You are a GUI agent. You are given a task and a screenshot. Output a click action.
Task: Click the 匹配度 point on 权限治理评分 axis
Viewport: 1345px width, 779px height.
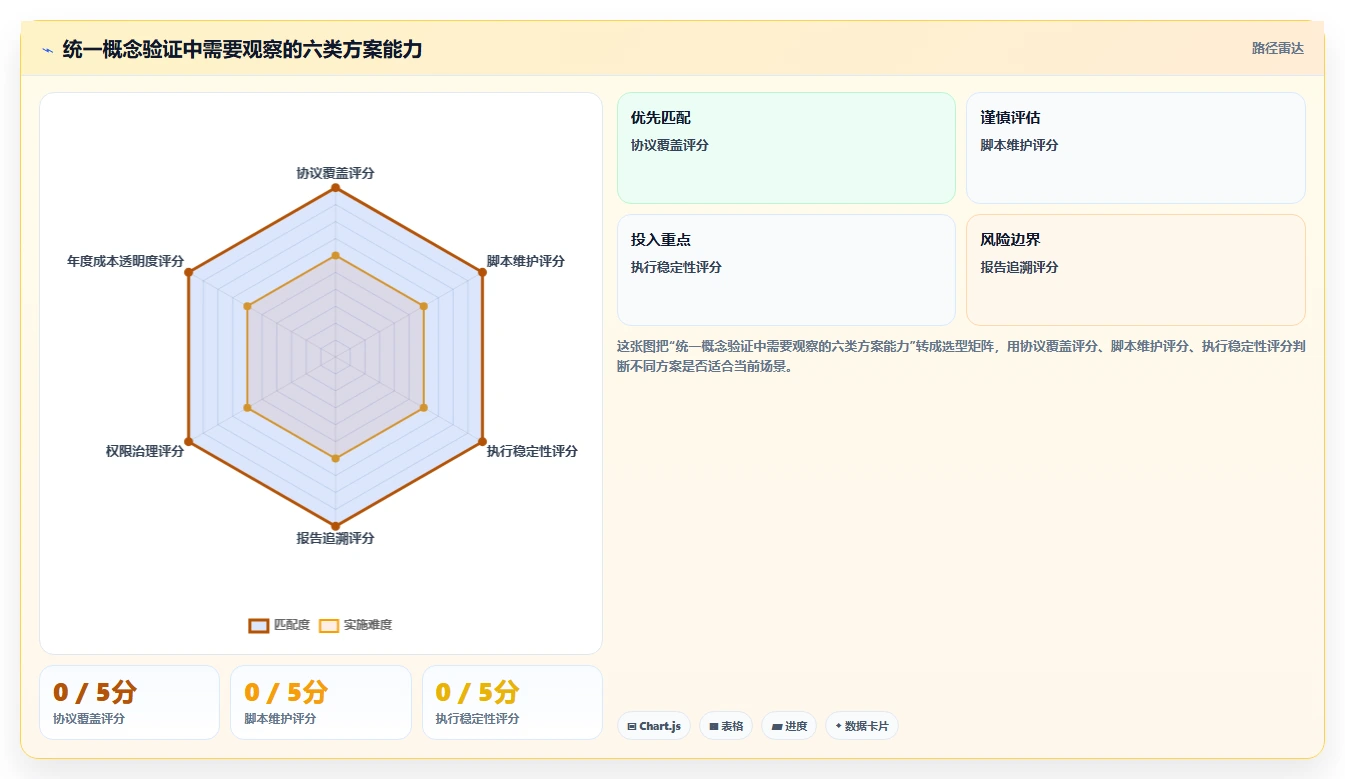coord(188,441)
